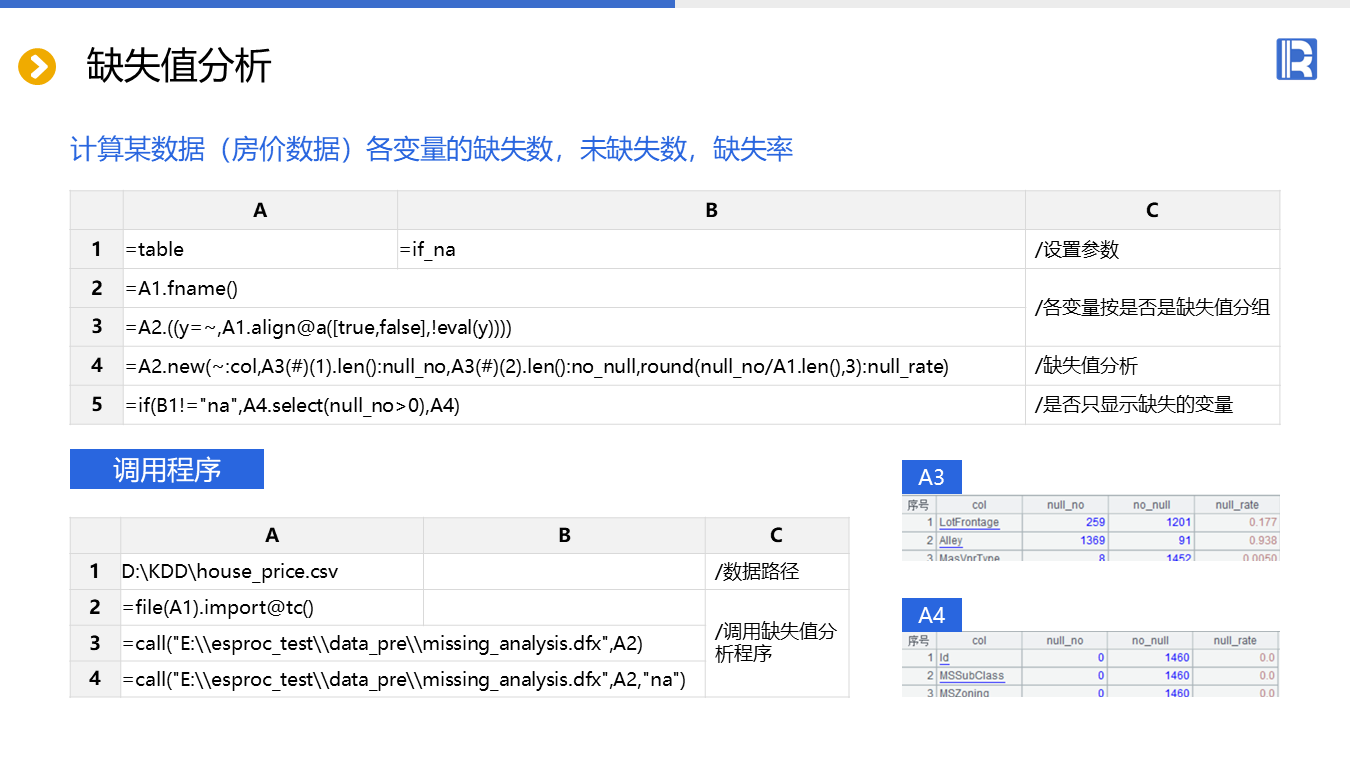Click the null_rate header in A3 table

[1237, 505]
